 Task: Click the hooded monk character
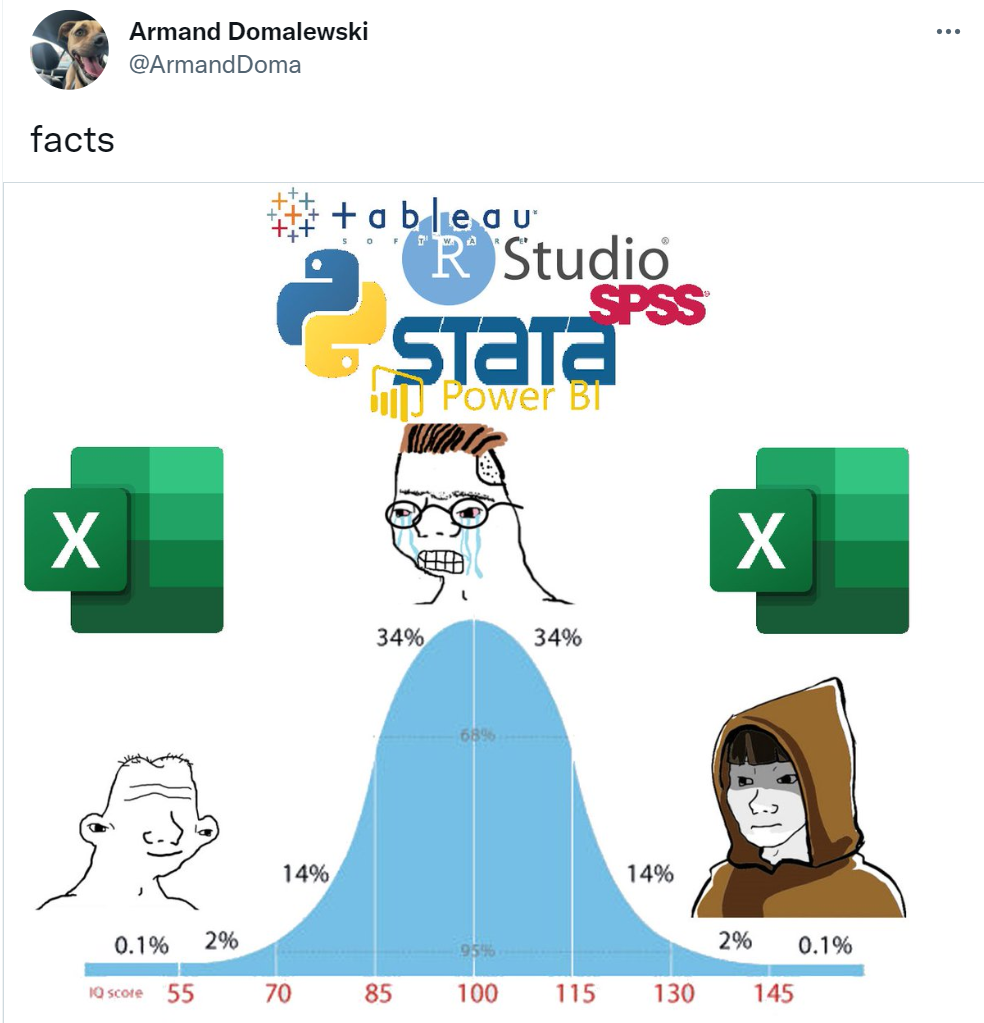[x=799, y=799]
